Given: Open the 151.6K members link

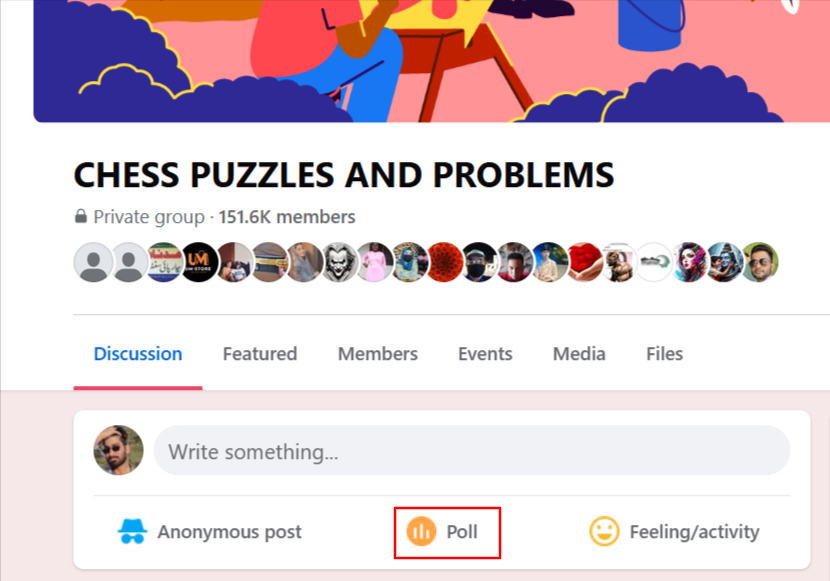Looking at the screenshot, I should (286, 216).
